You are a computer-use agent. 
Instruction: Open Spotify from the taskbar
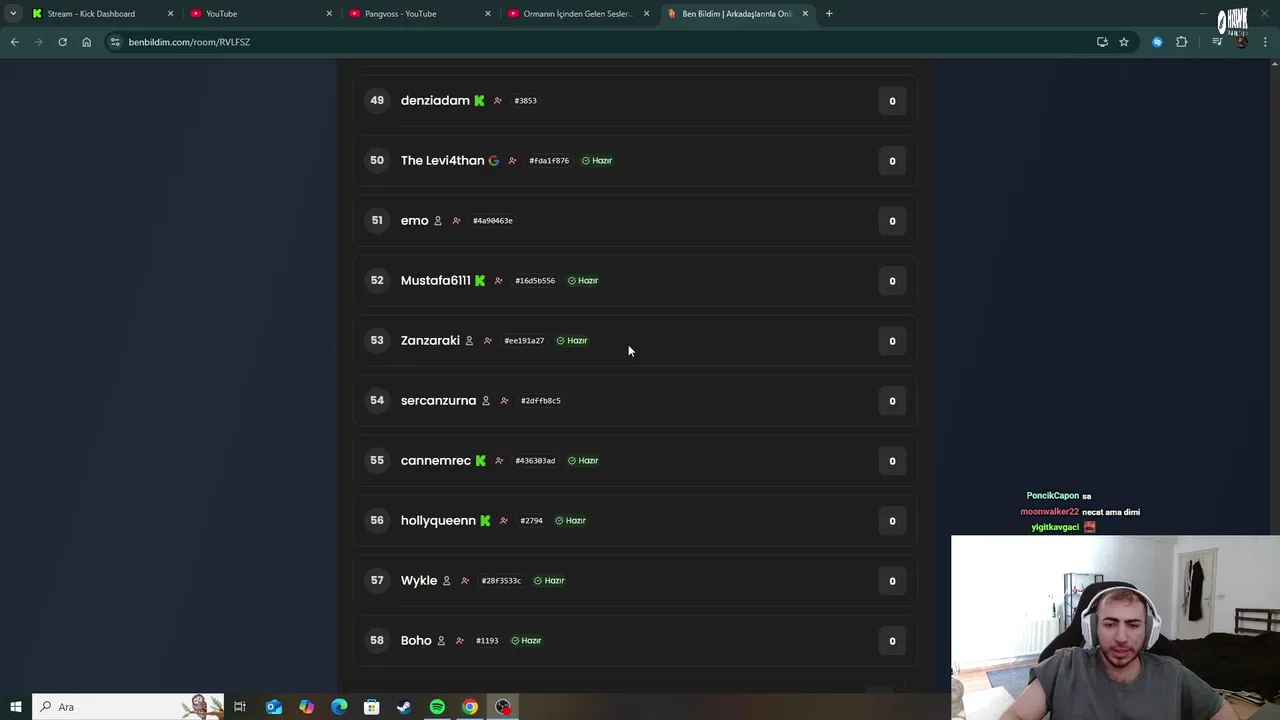pos(437,707)
